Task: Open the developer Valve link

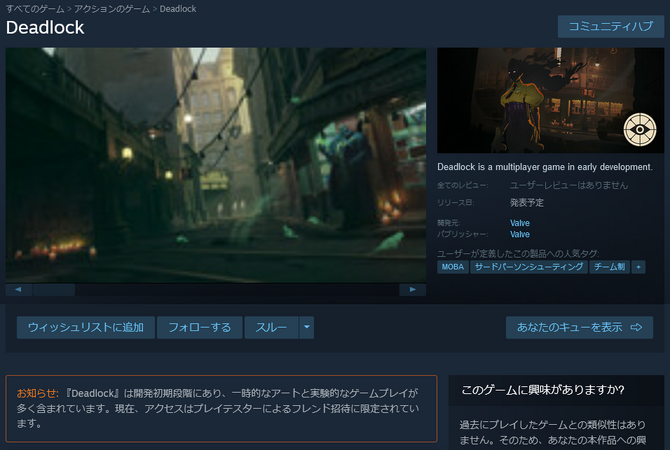Action: pos(520,222)
